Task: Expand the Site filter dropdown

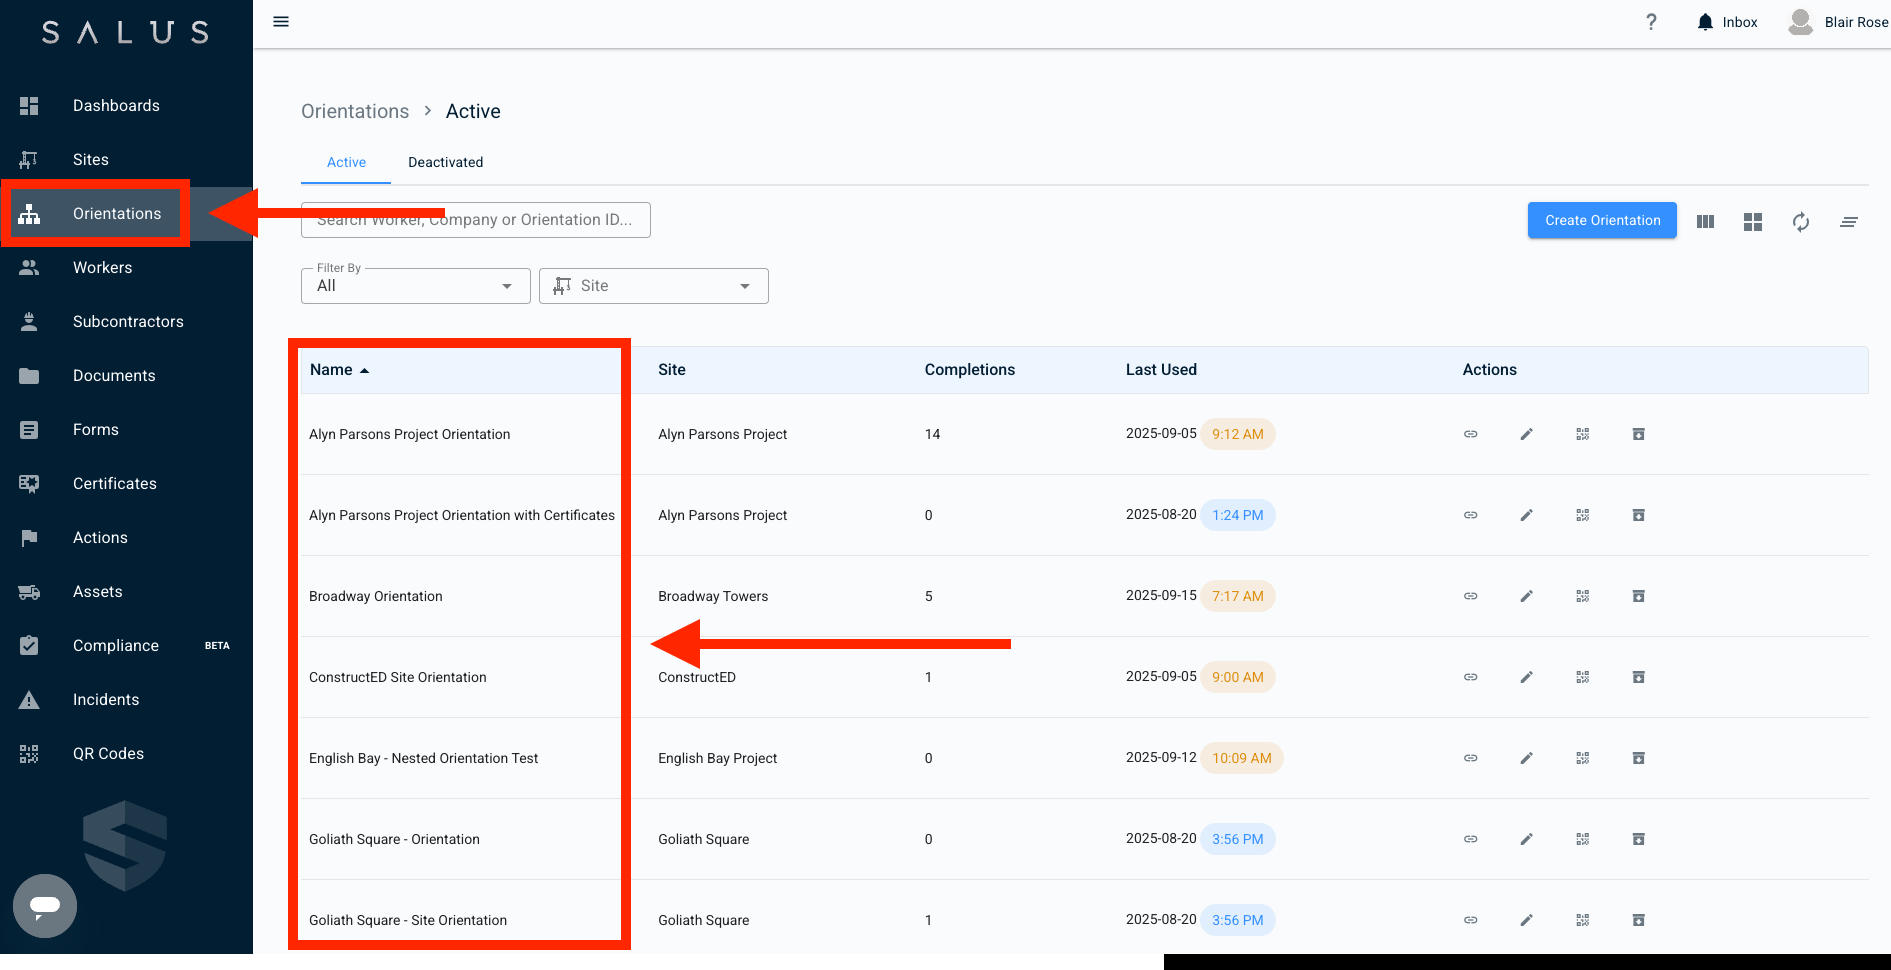Action: click(653, 286)
